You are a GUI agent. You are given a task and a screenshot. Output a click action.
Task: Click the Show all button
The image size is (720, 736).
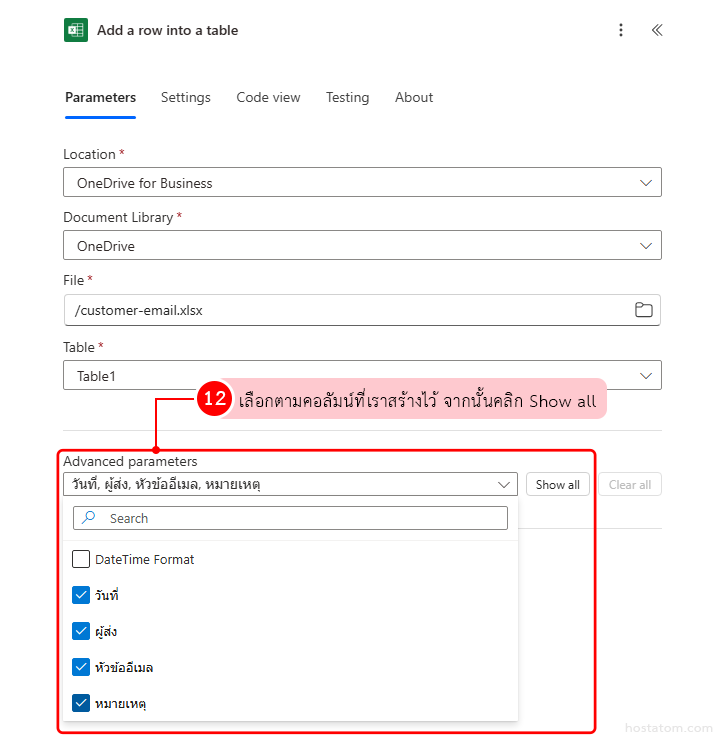coord(557,485)
